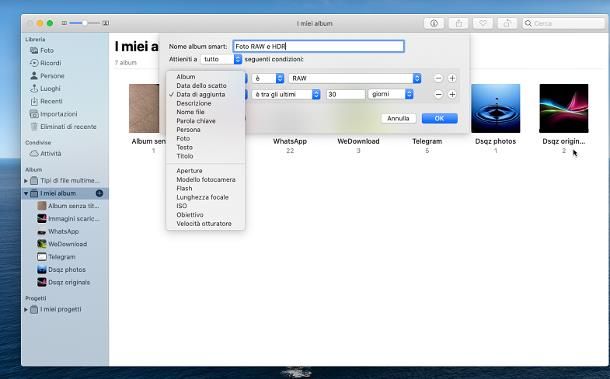This screenshot has width=610, height=379.
Task: Open Luoghi in the sidebar
Action: (x=50, y=88)
